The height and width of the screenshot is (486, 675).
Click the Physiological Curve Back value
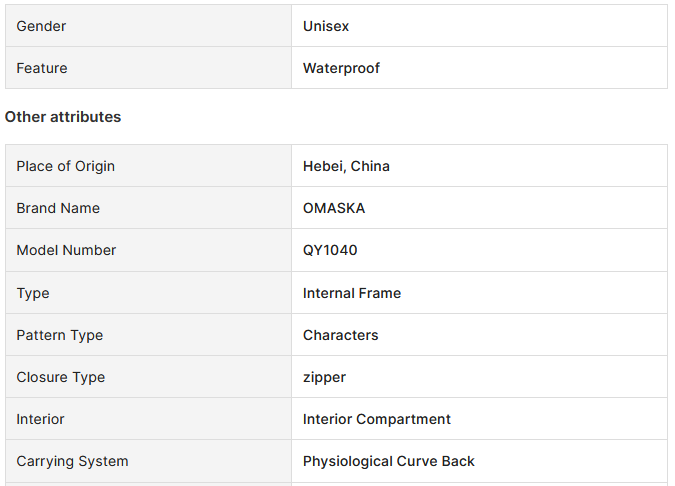(389, 461)
